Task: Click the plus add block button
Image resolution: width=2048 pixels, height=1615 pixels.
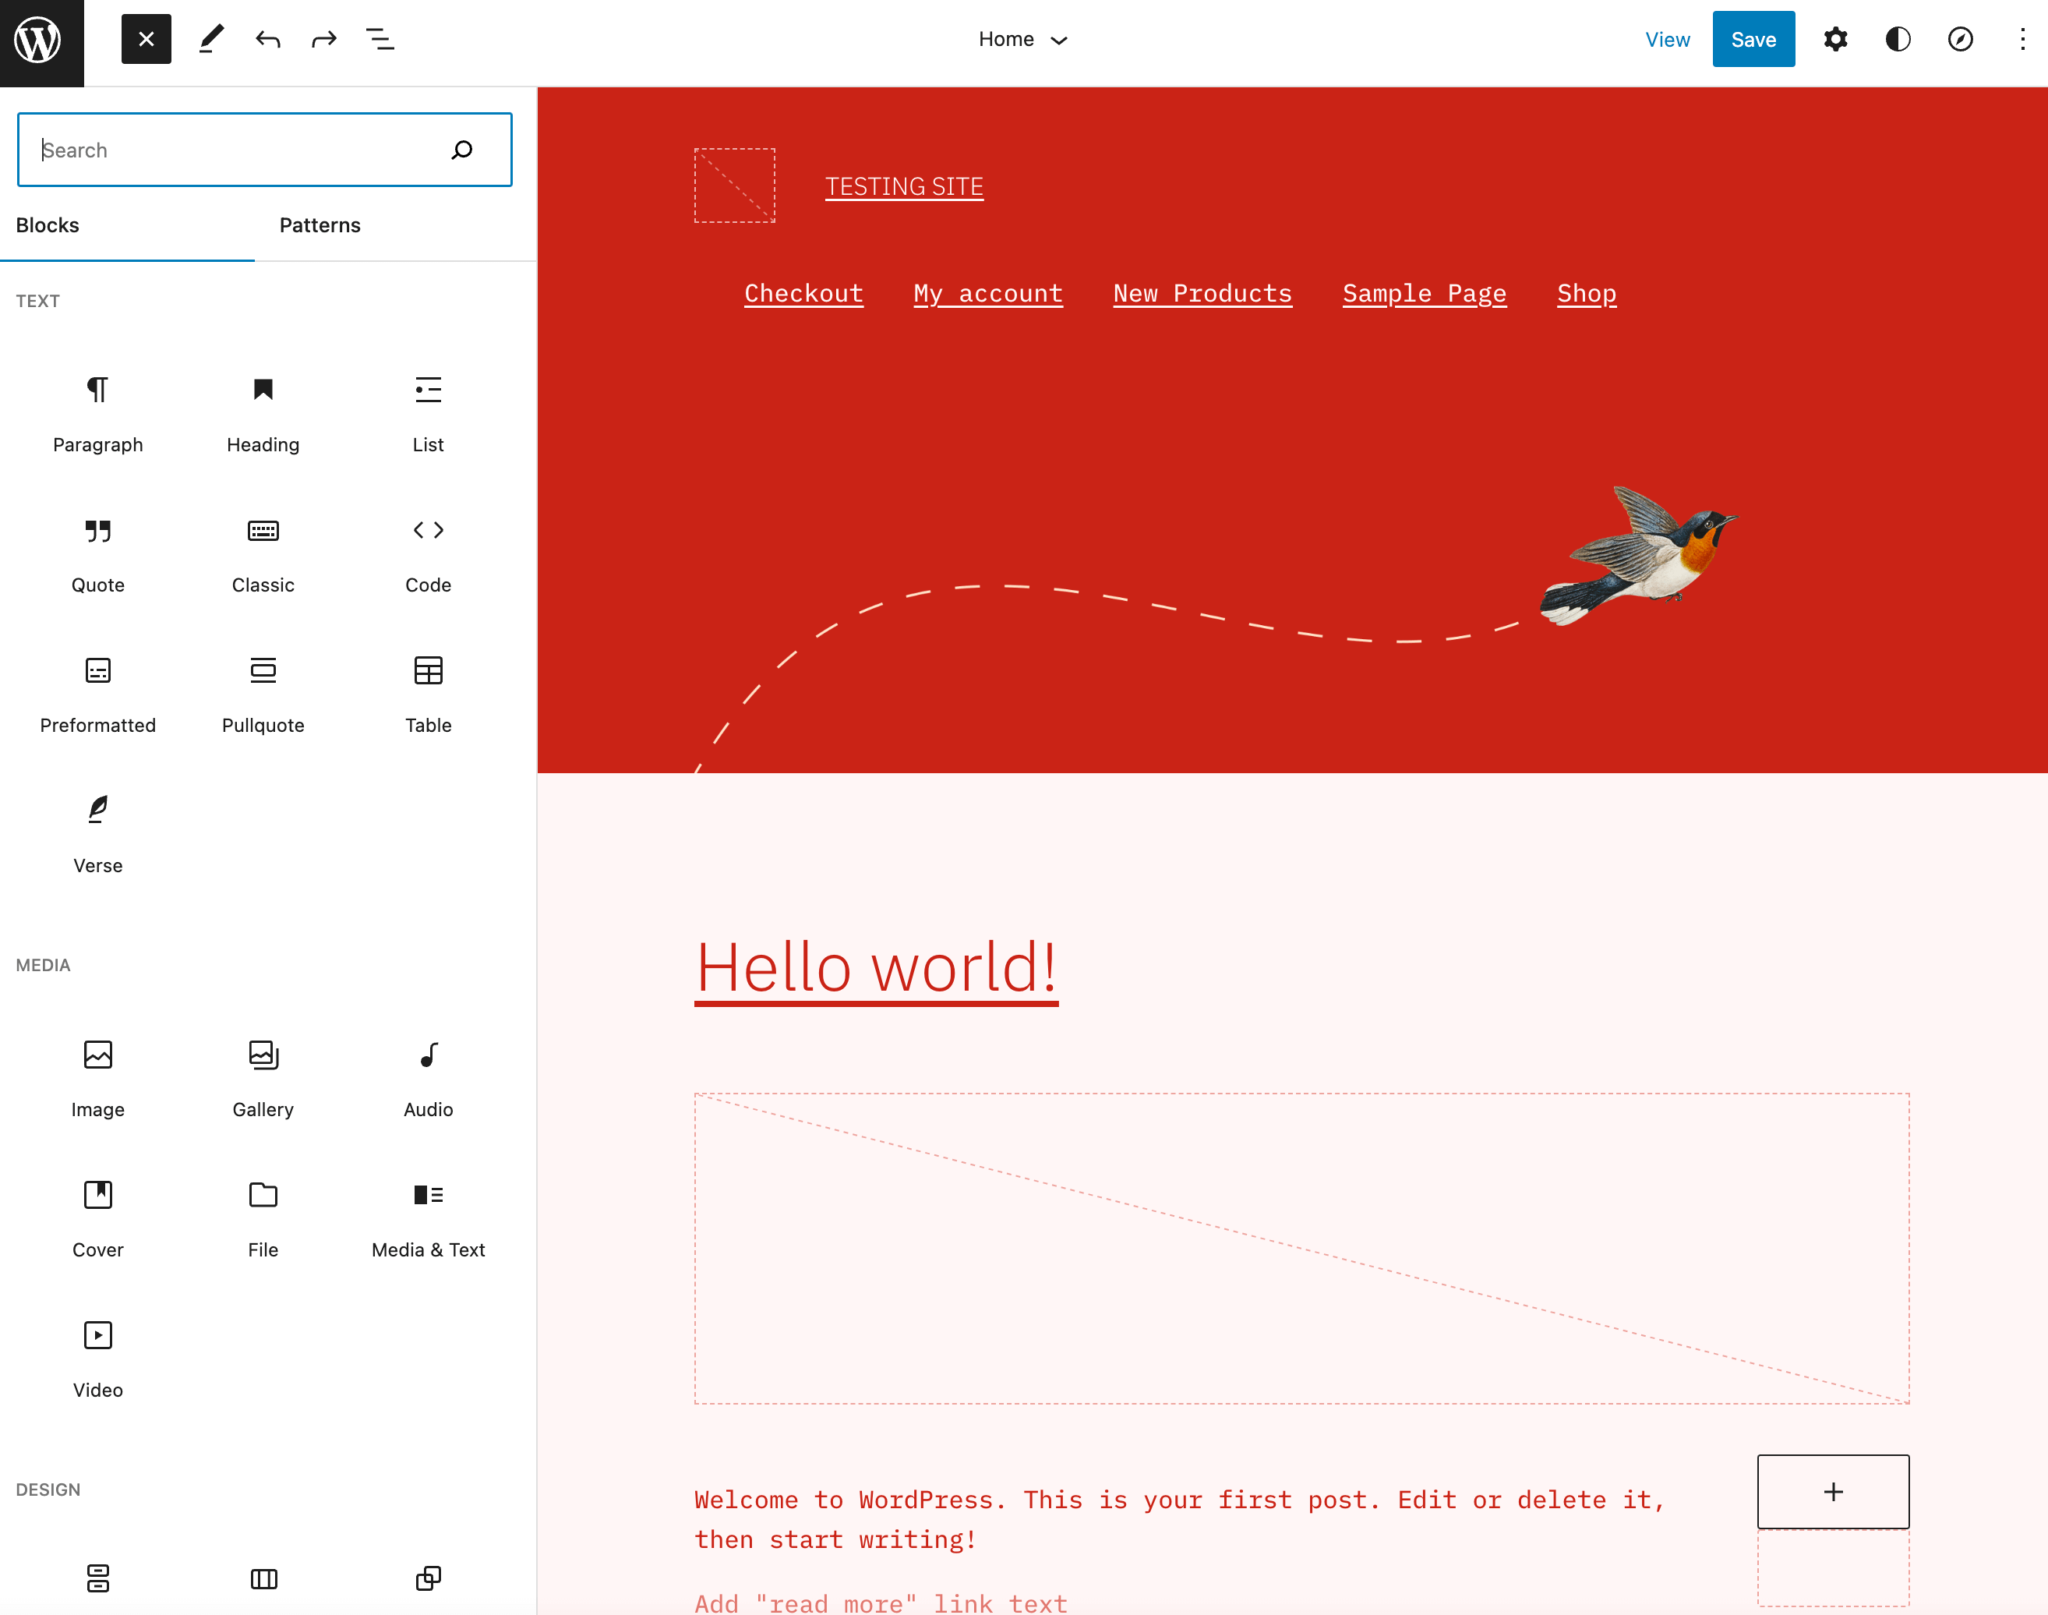Action: [x=1833, y=1491]
